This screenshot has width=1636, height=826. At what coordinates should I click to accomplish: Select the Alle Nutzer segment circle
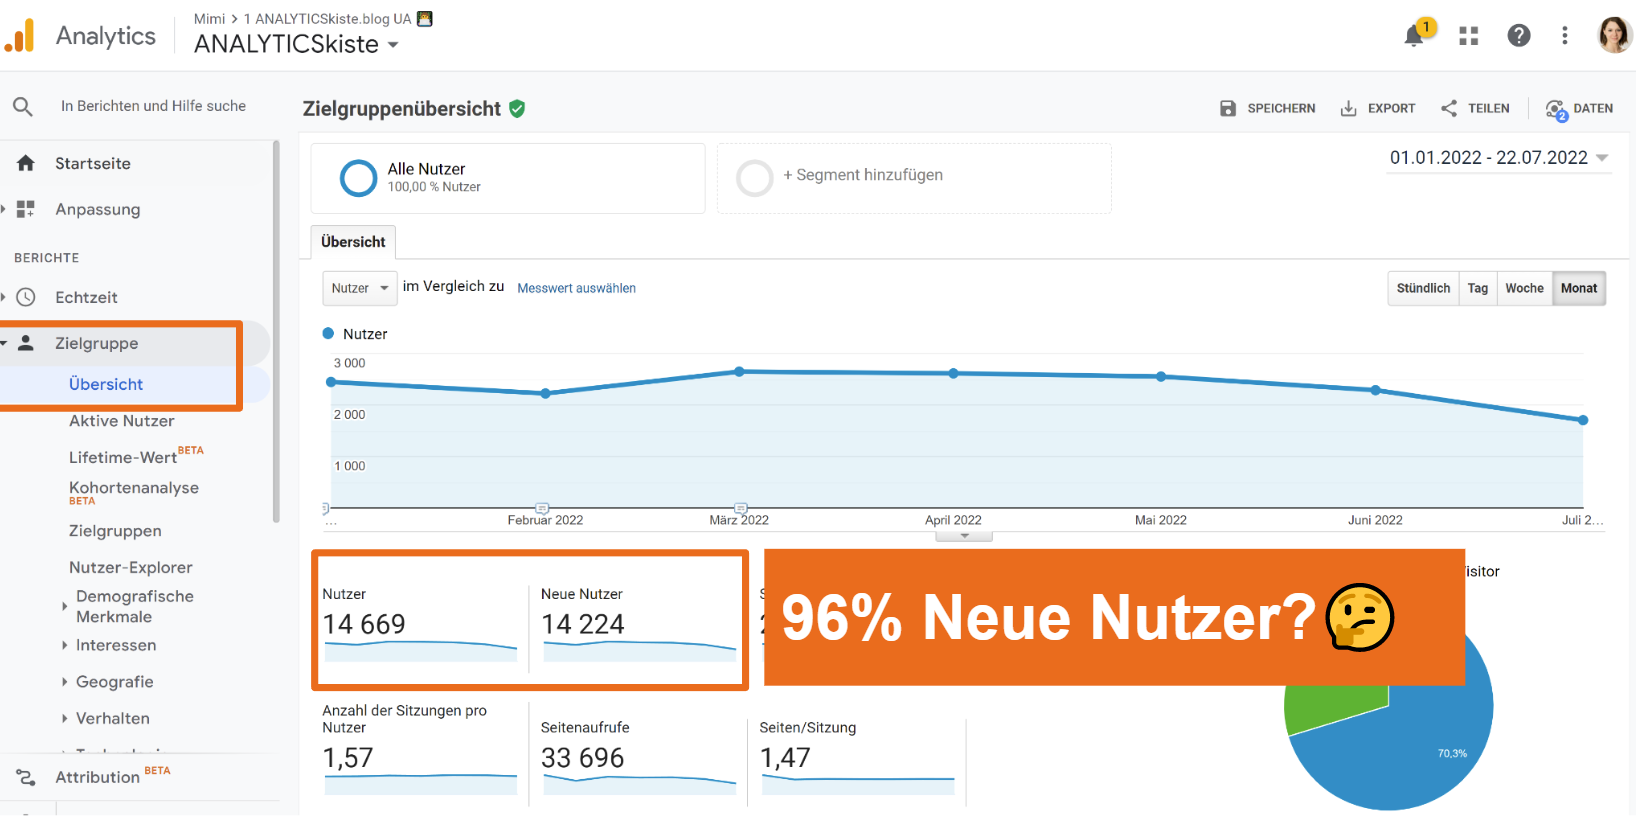tap(357, 178)
